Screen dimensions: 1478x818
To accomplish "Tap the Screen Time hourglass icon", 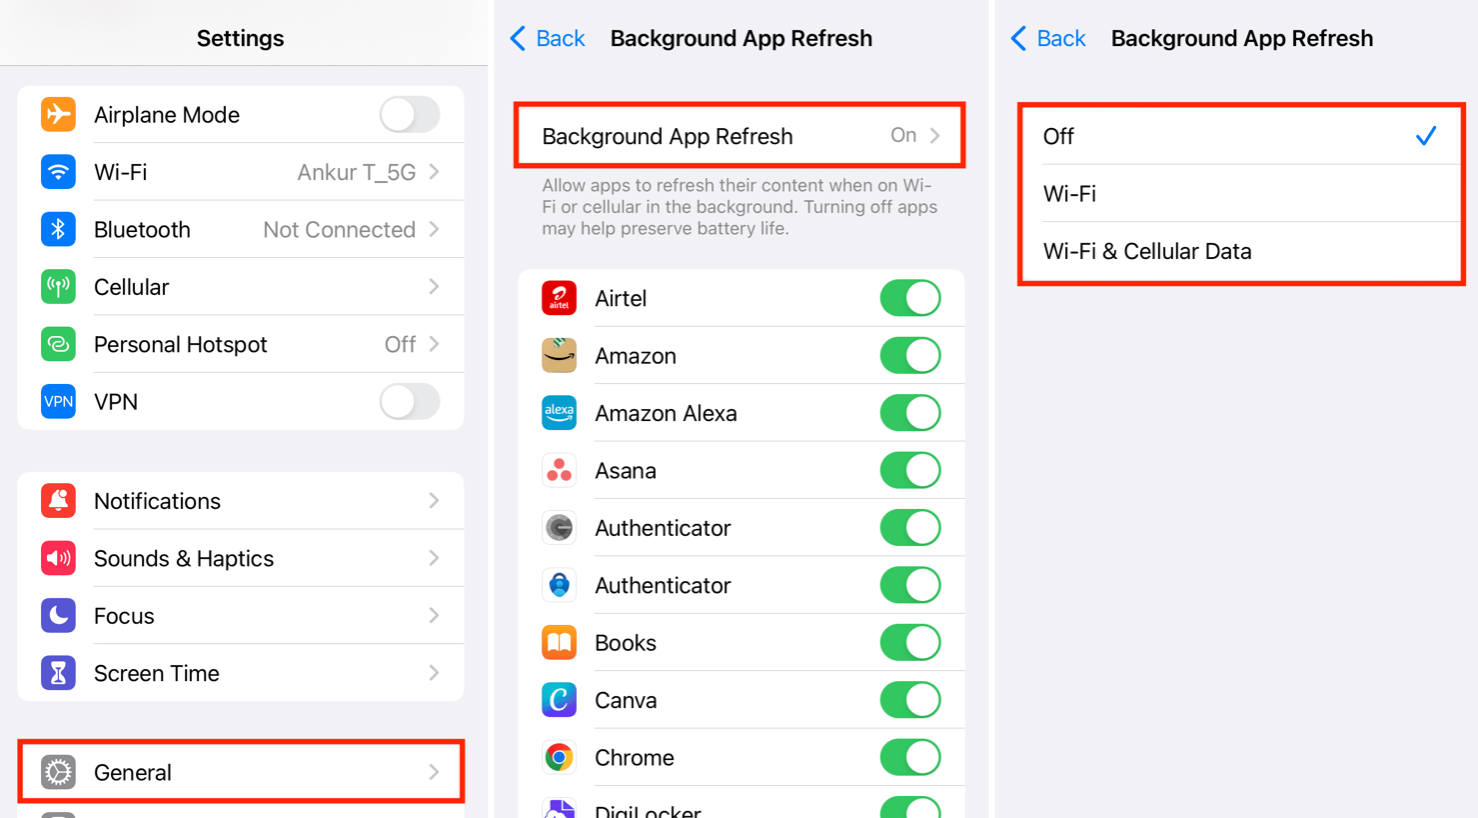I will click(58, 673).
